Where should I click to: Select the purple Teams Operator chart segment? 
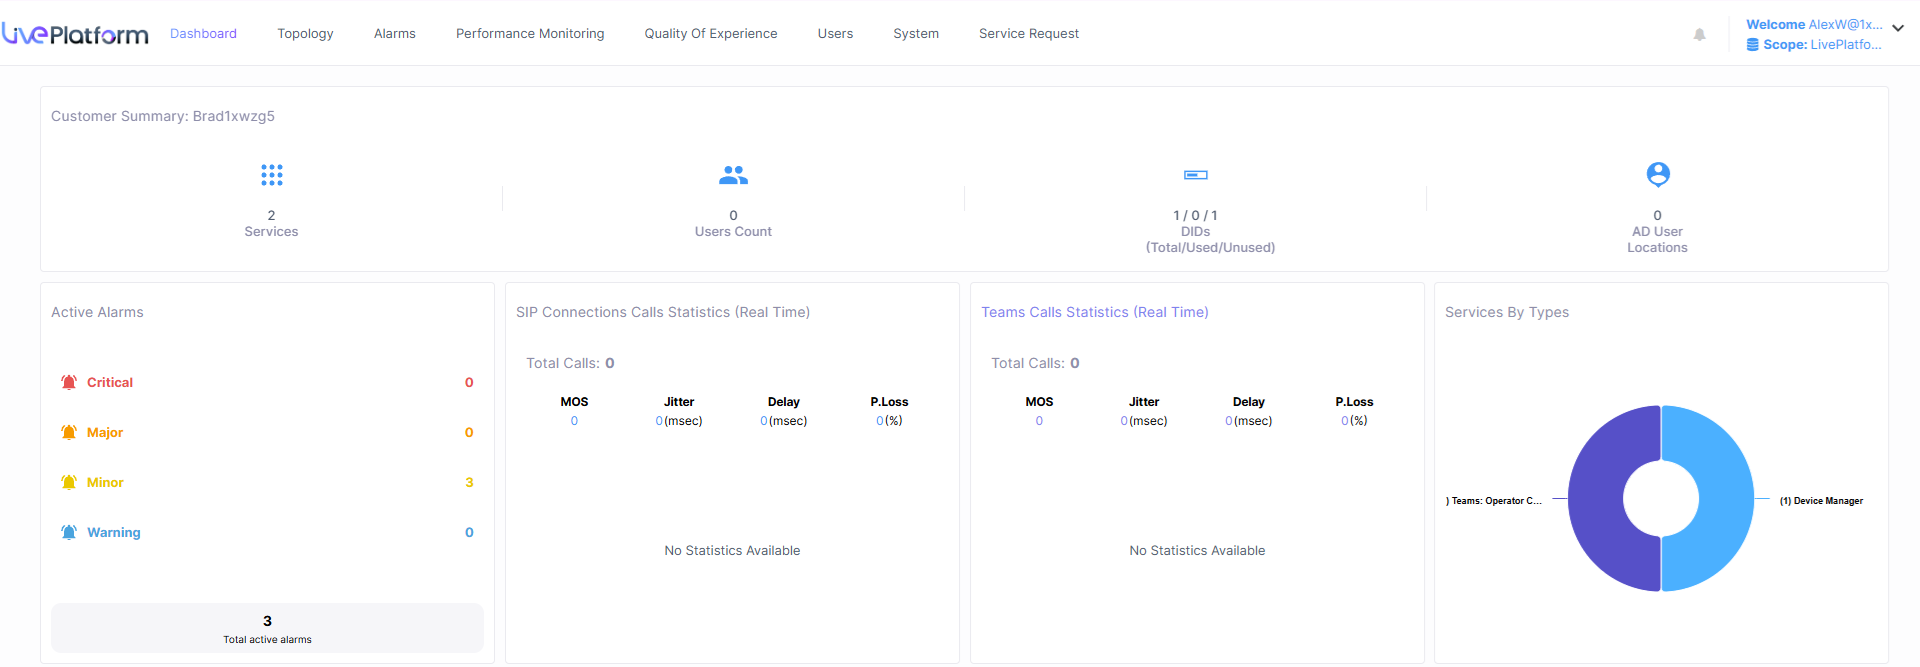[x=1598, y=497]
